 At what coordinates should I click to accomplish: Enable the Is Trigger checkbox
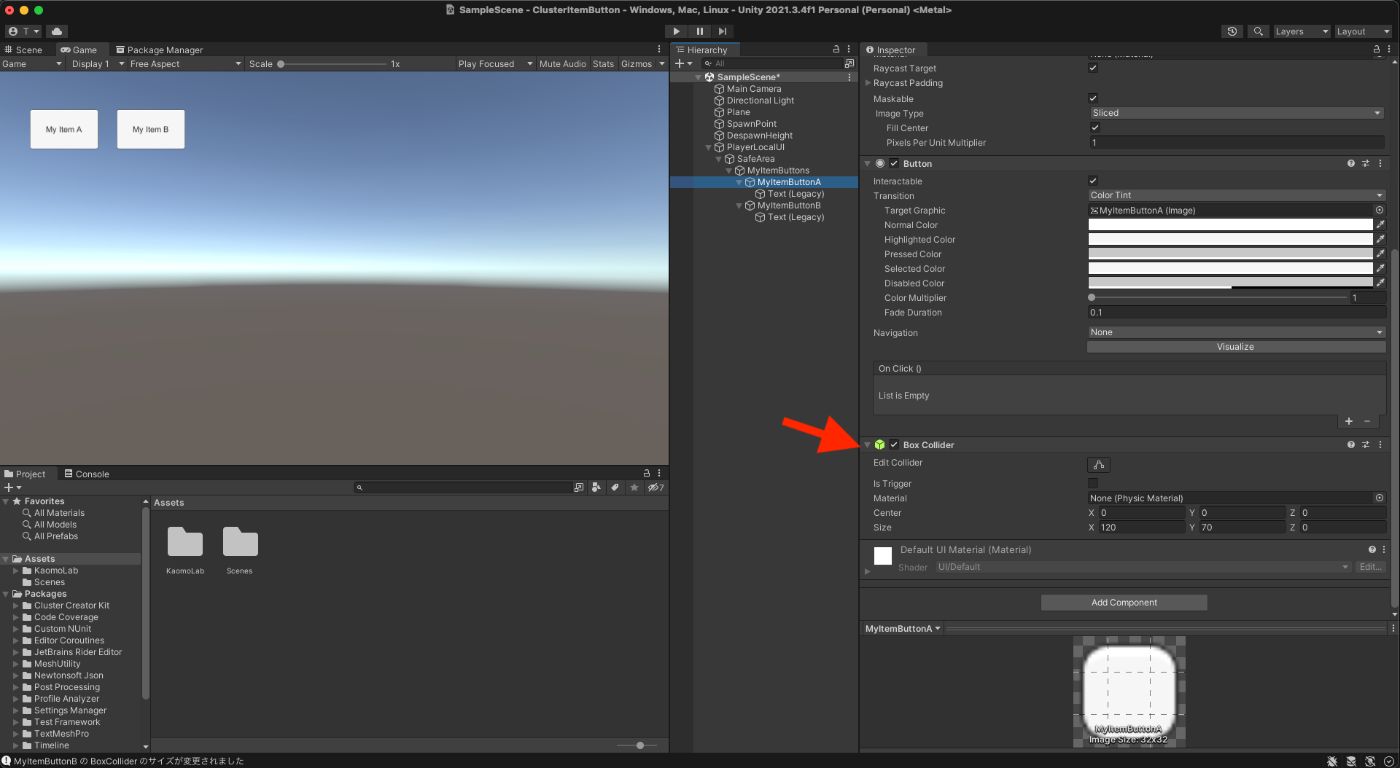[1093, 483]
